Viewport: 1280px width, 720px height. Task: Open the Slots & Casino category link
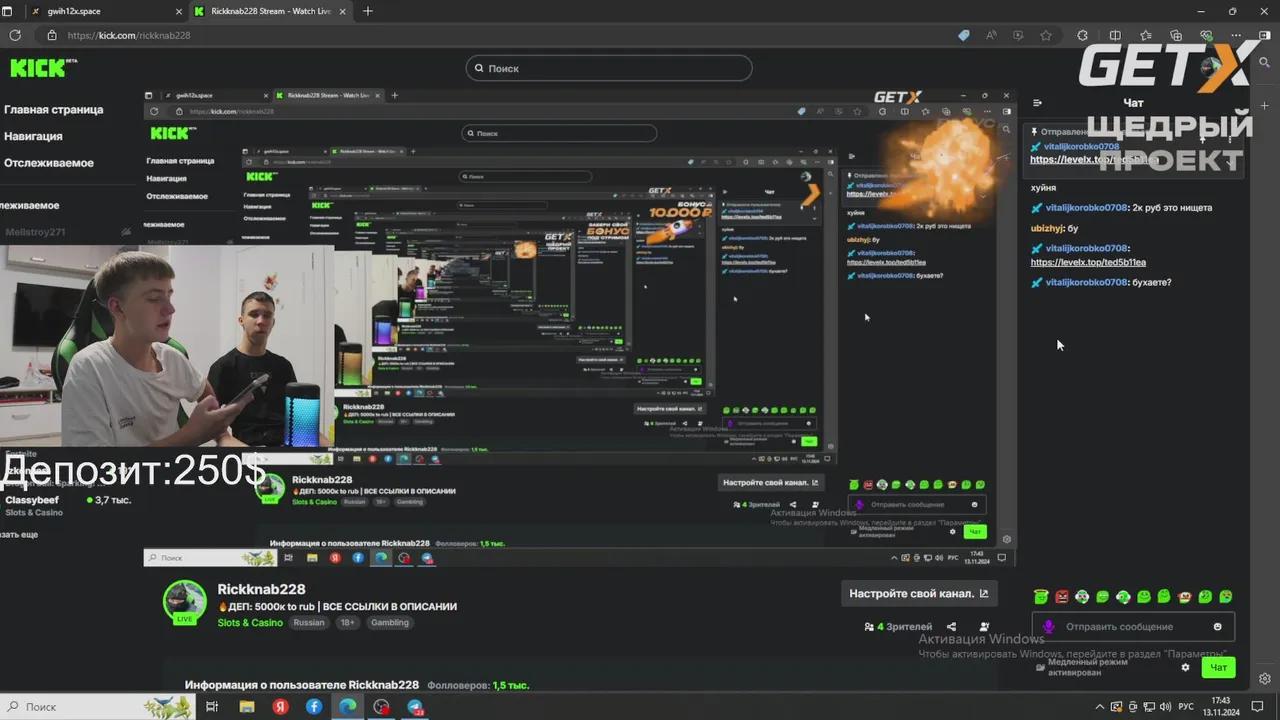pyautogui.click(x=250, y=622)
